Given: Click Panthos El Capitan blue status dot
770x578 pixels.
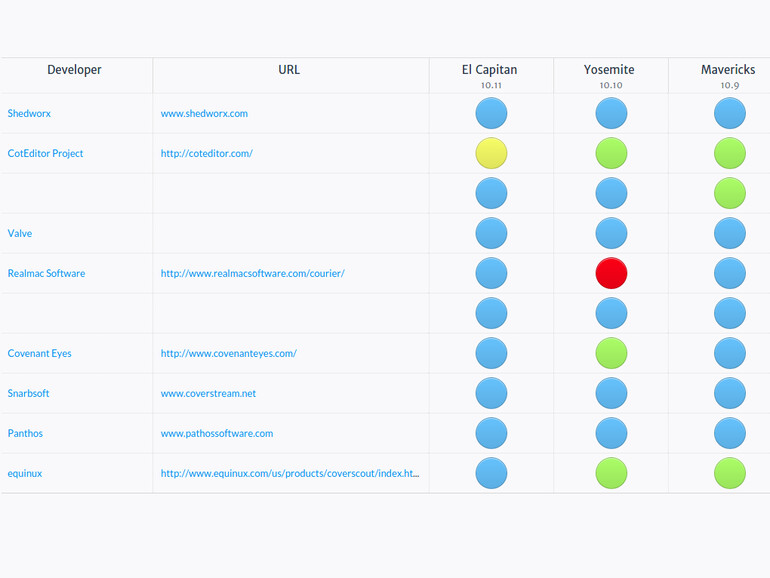Looking at the screenshot, I should (491, 434).
